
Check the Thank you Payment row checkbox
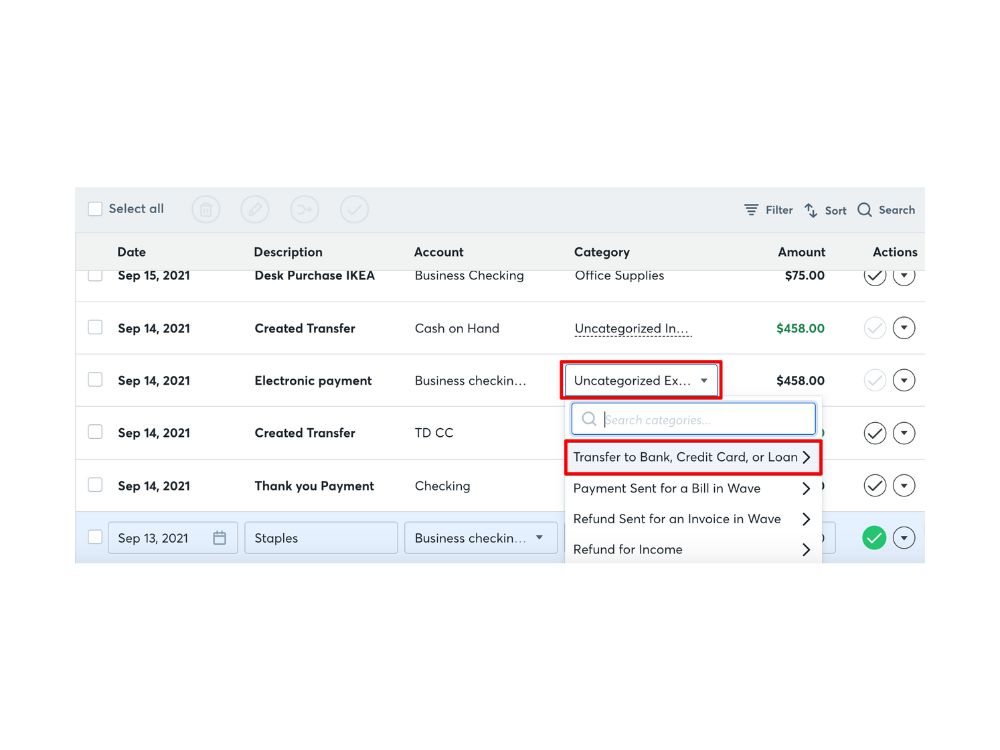point(95,485)
